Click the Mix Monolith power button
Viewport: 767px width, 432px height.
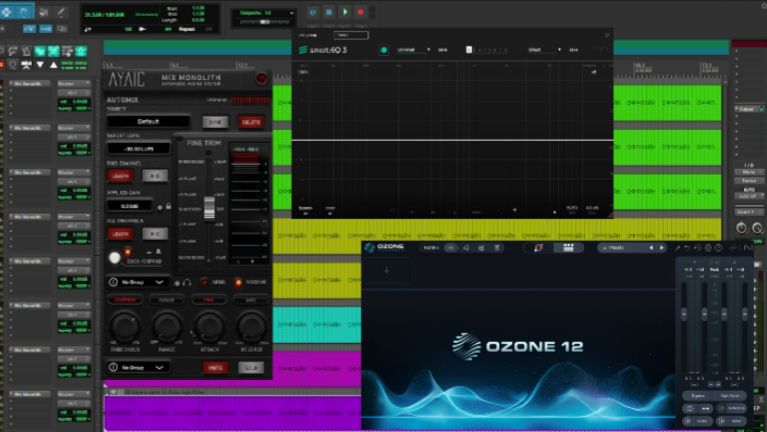[262, 78]
